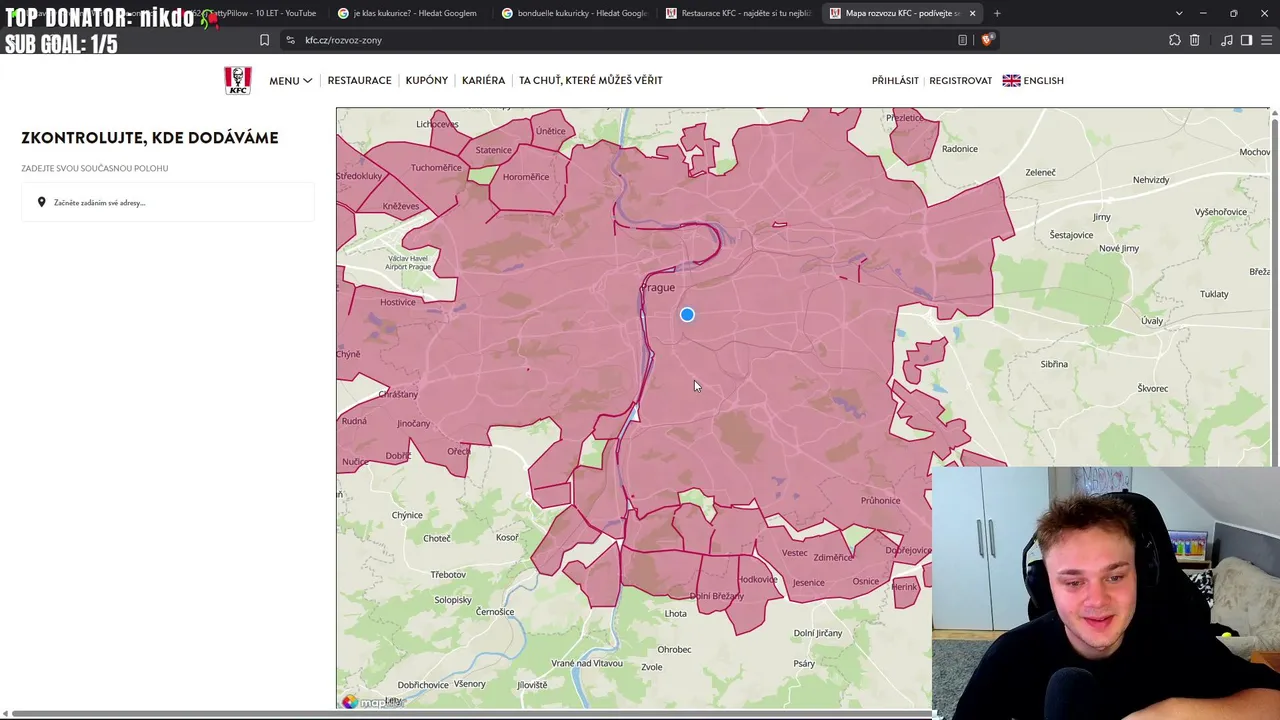Open the tab search dropdown arrow

pos(1179,13)
